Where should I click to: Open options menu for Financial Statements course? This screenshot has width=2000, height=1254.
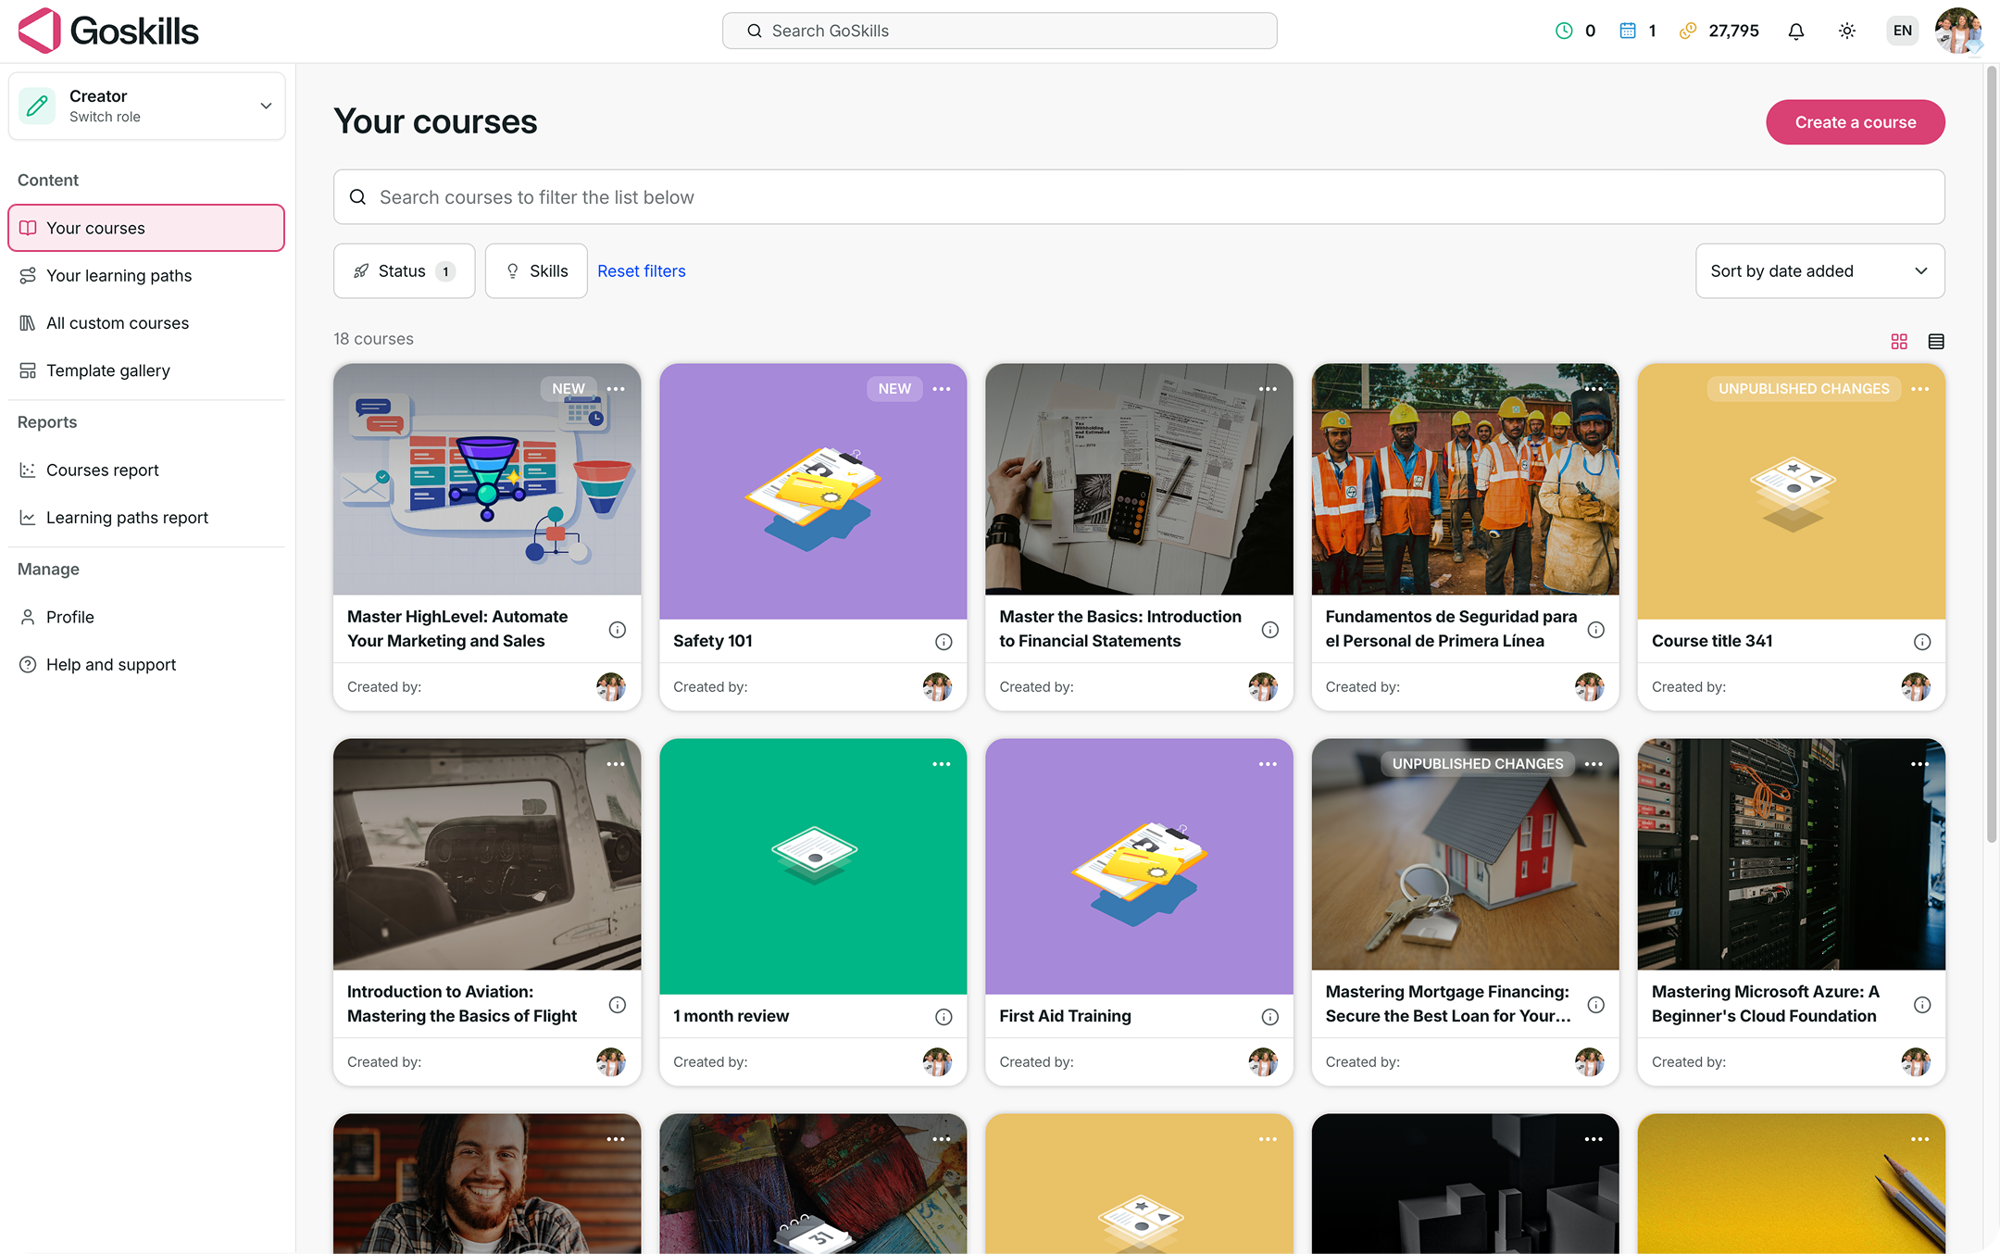[1268, 389]
